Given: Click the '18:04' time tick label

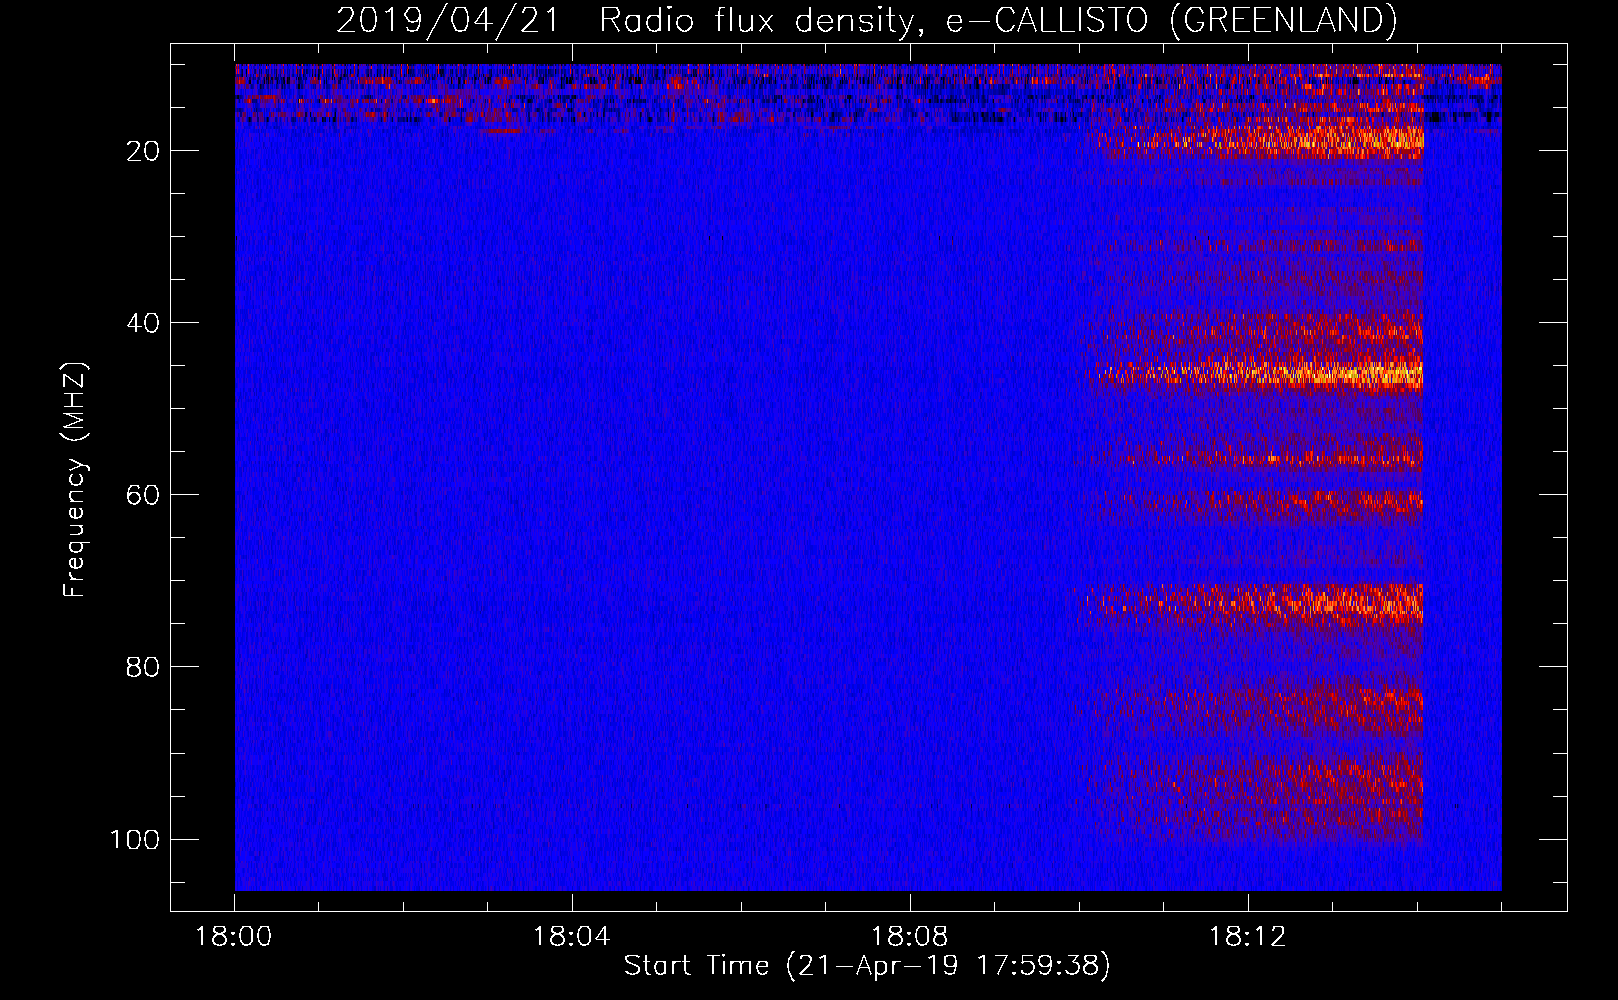Looking at the screenshot, I should pyautogui.click(x=572, y=937).
